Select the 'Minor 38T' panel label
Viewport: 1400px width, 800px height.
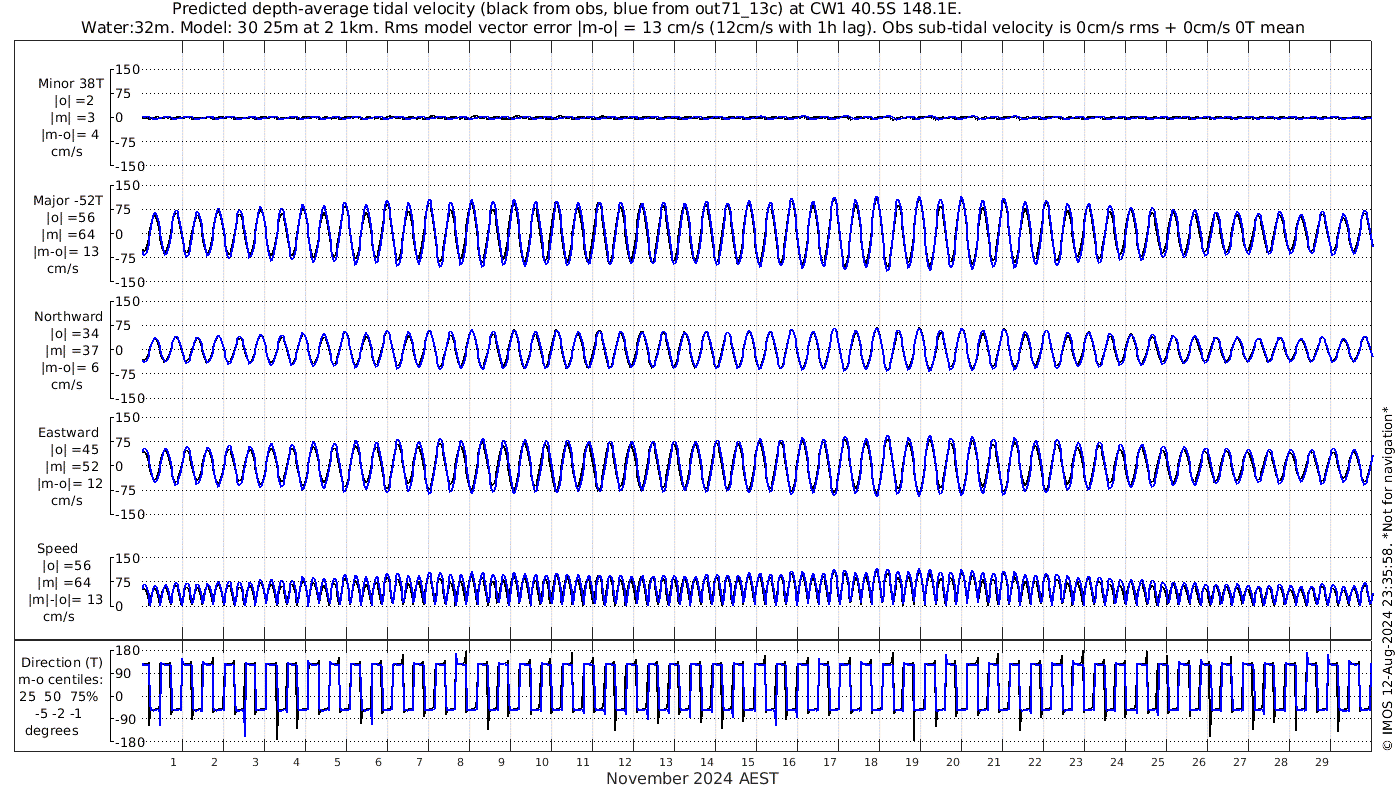(70, 84)
